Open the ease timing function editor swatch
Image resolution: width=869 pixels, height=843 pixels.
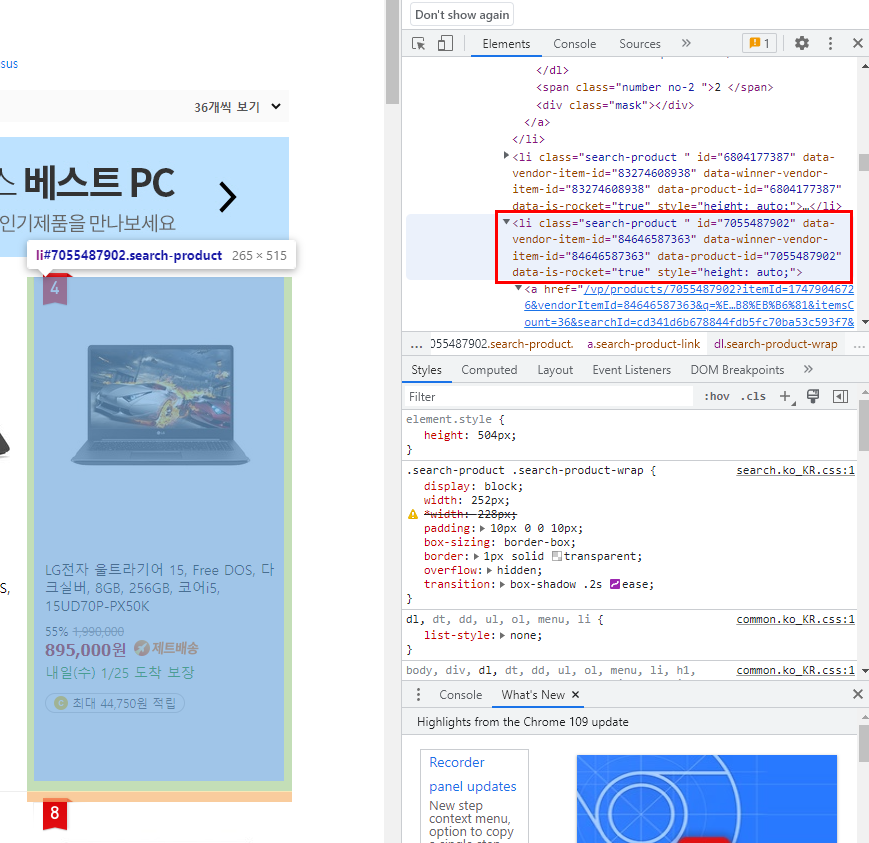[615, 584]
